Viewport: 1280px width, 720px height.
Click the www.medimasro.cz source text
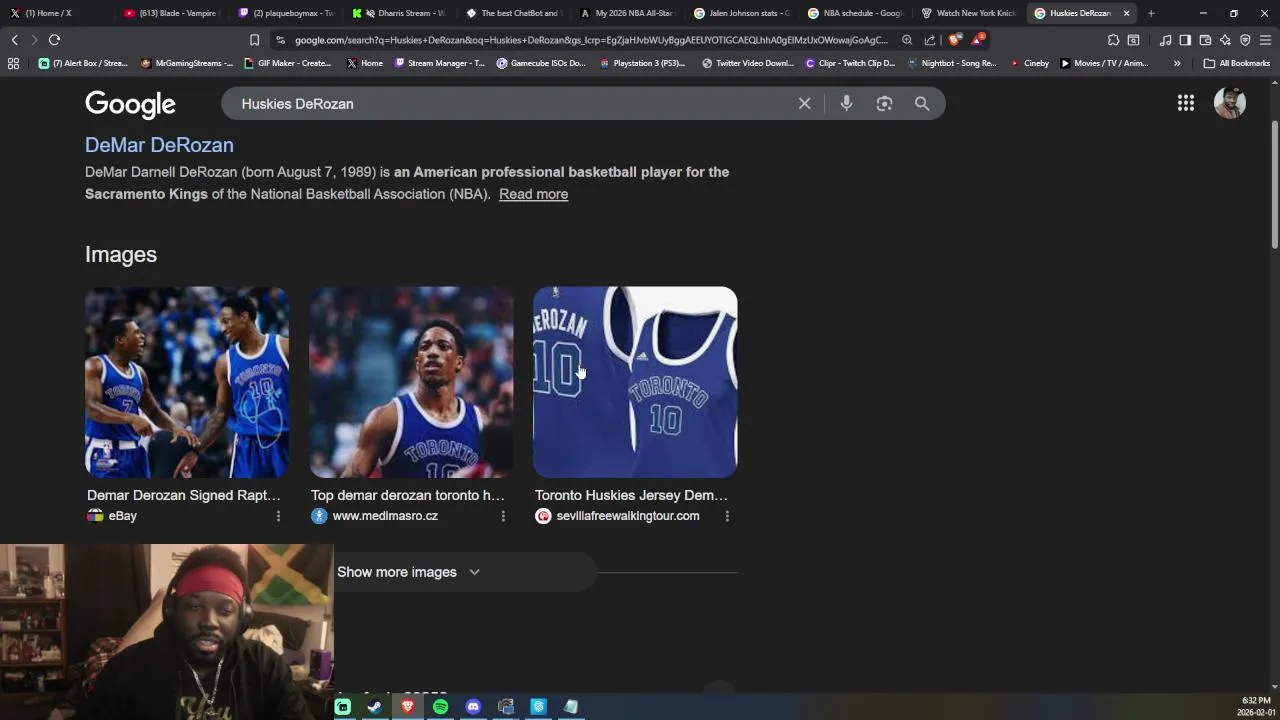tap(385, 516)
